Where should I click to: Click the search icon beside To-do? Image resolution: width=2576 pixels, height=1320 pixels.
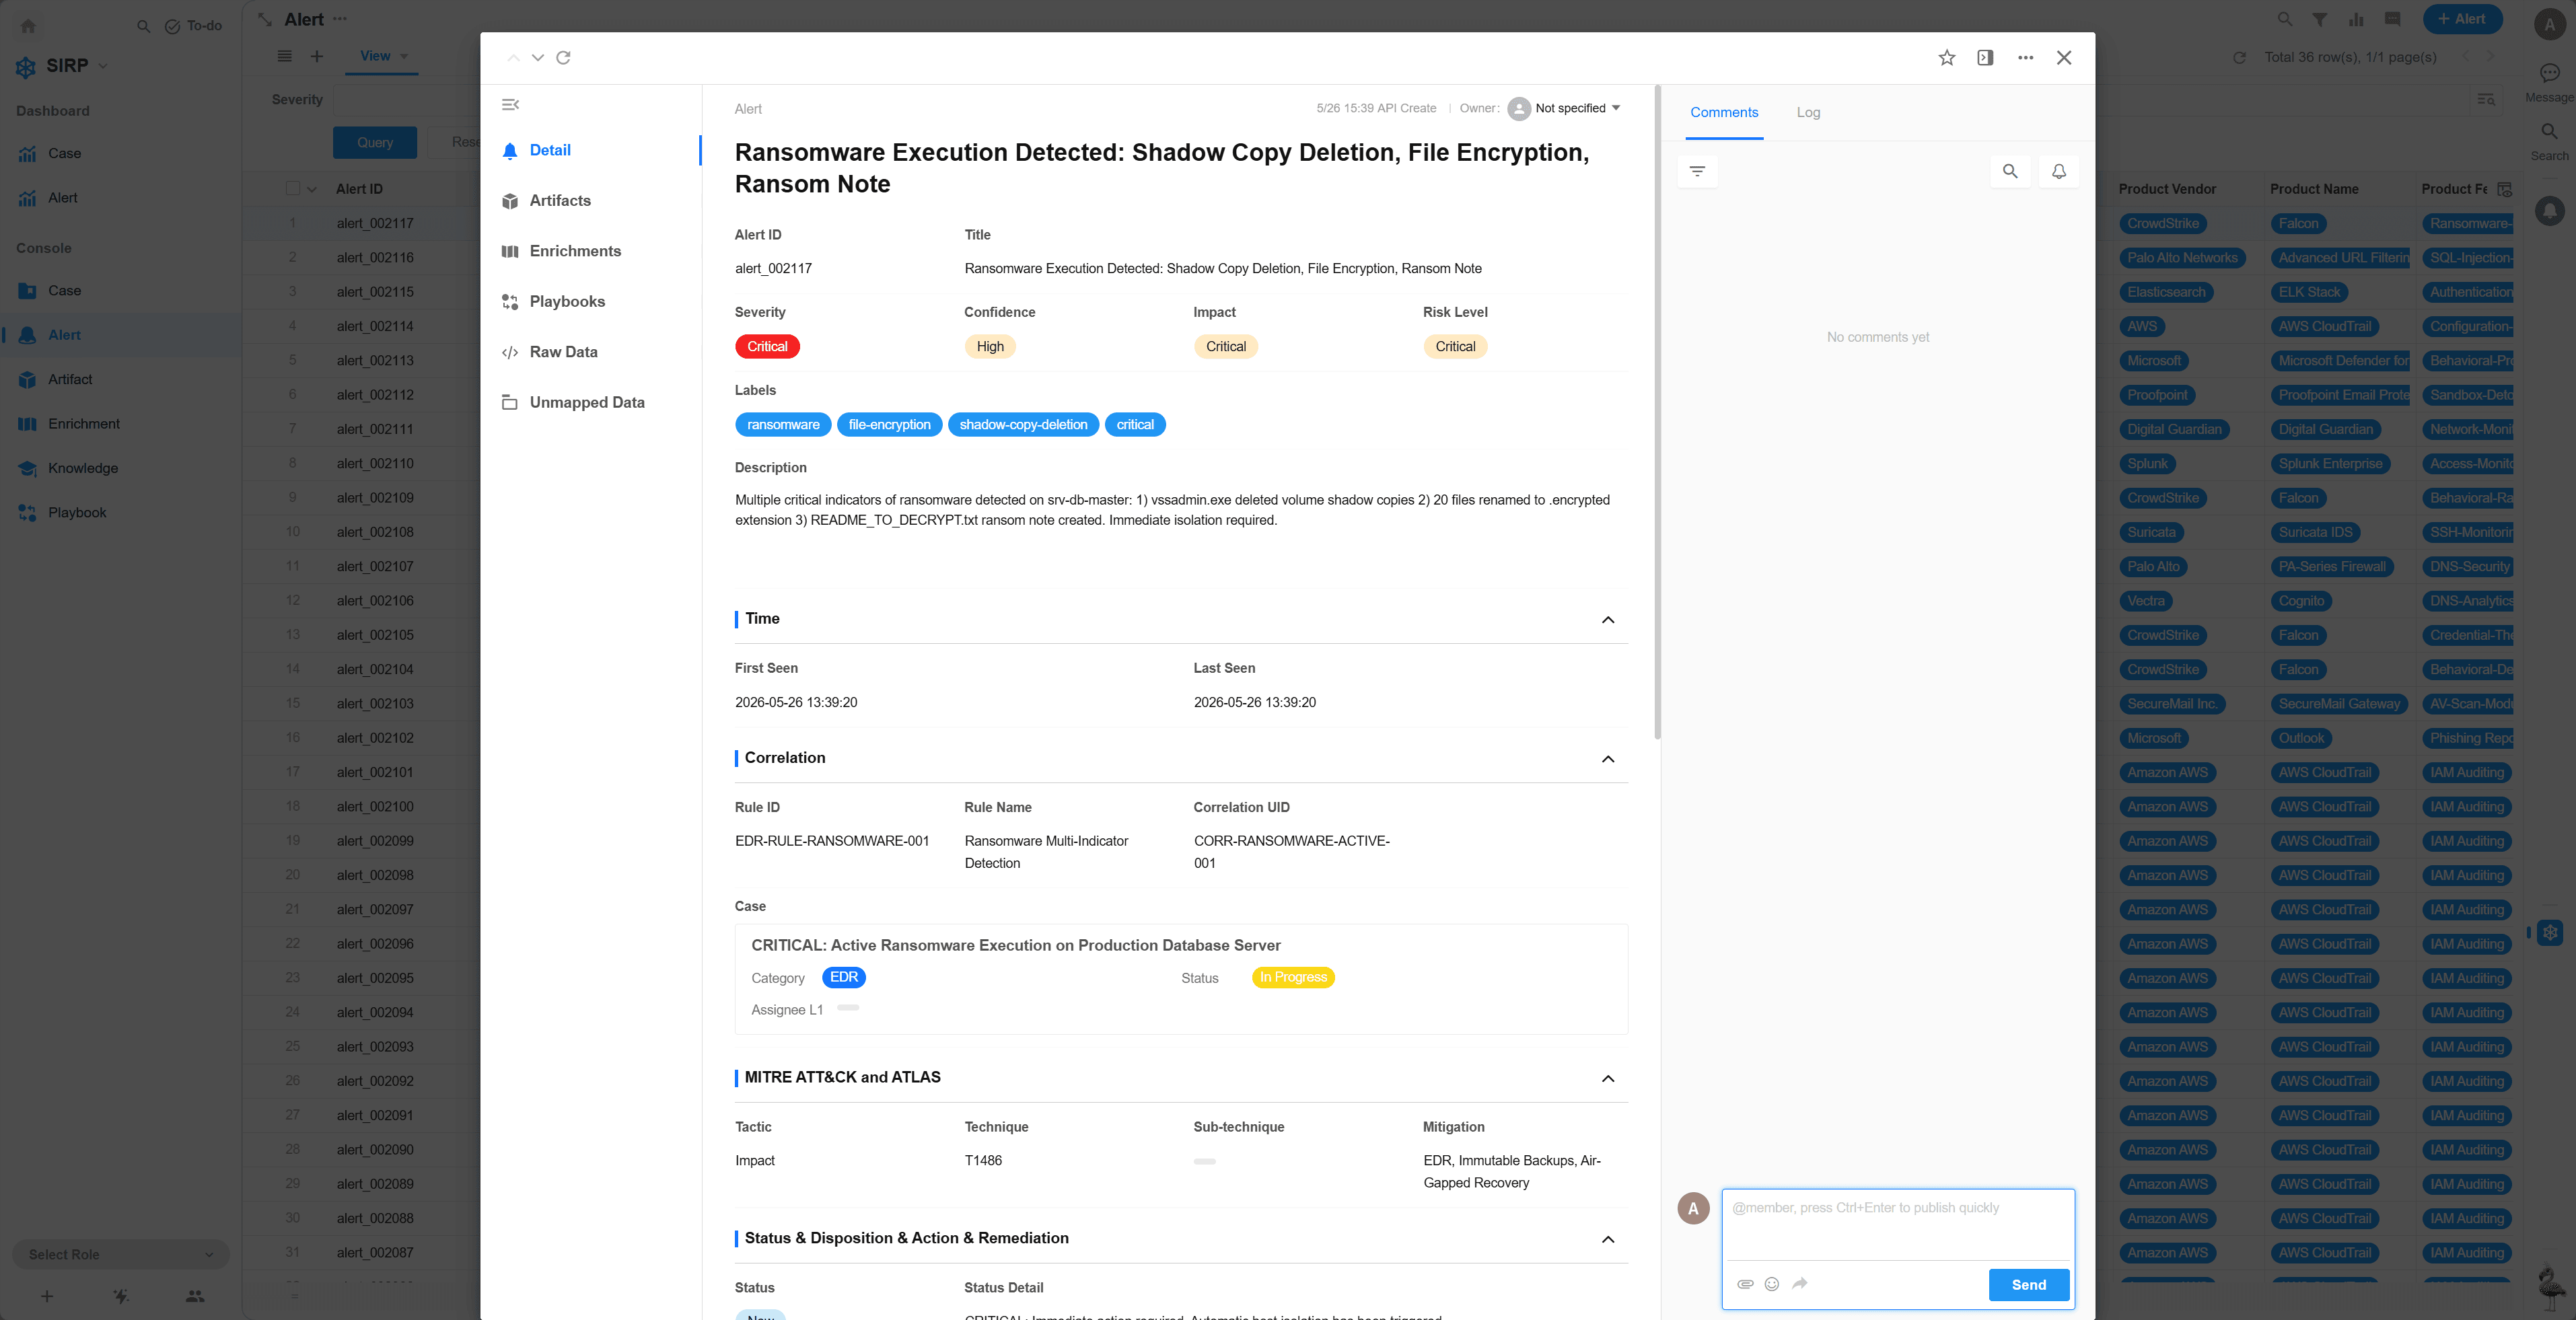point(143,26)
